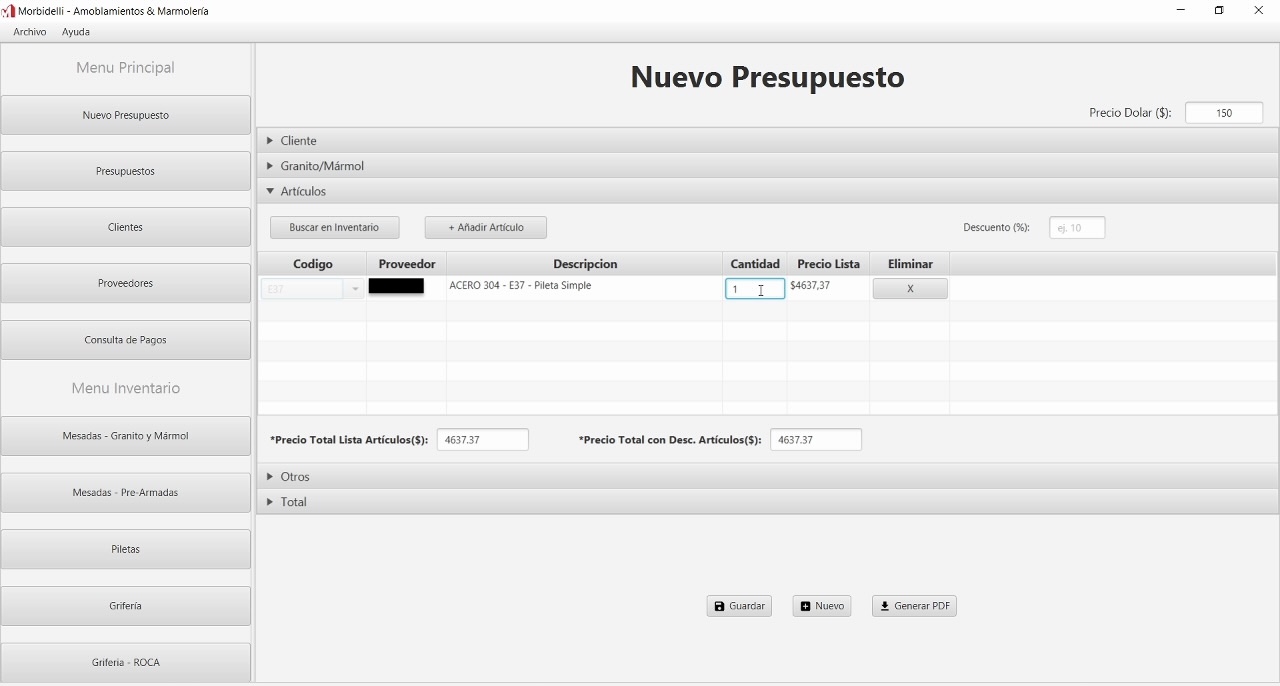The height and width of the screenshot is (686, 1280).
Task: Click the Precio Dolar input field
Action: [1224, 113]
